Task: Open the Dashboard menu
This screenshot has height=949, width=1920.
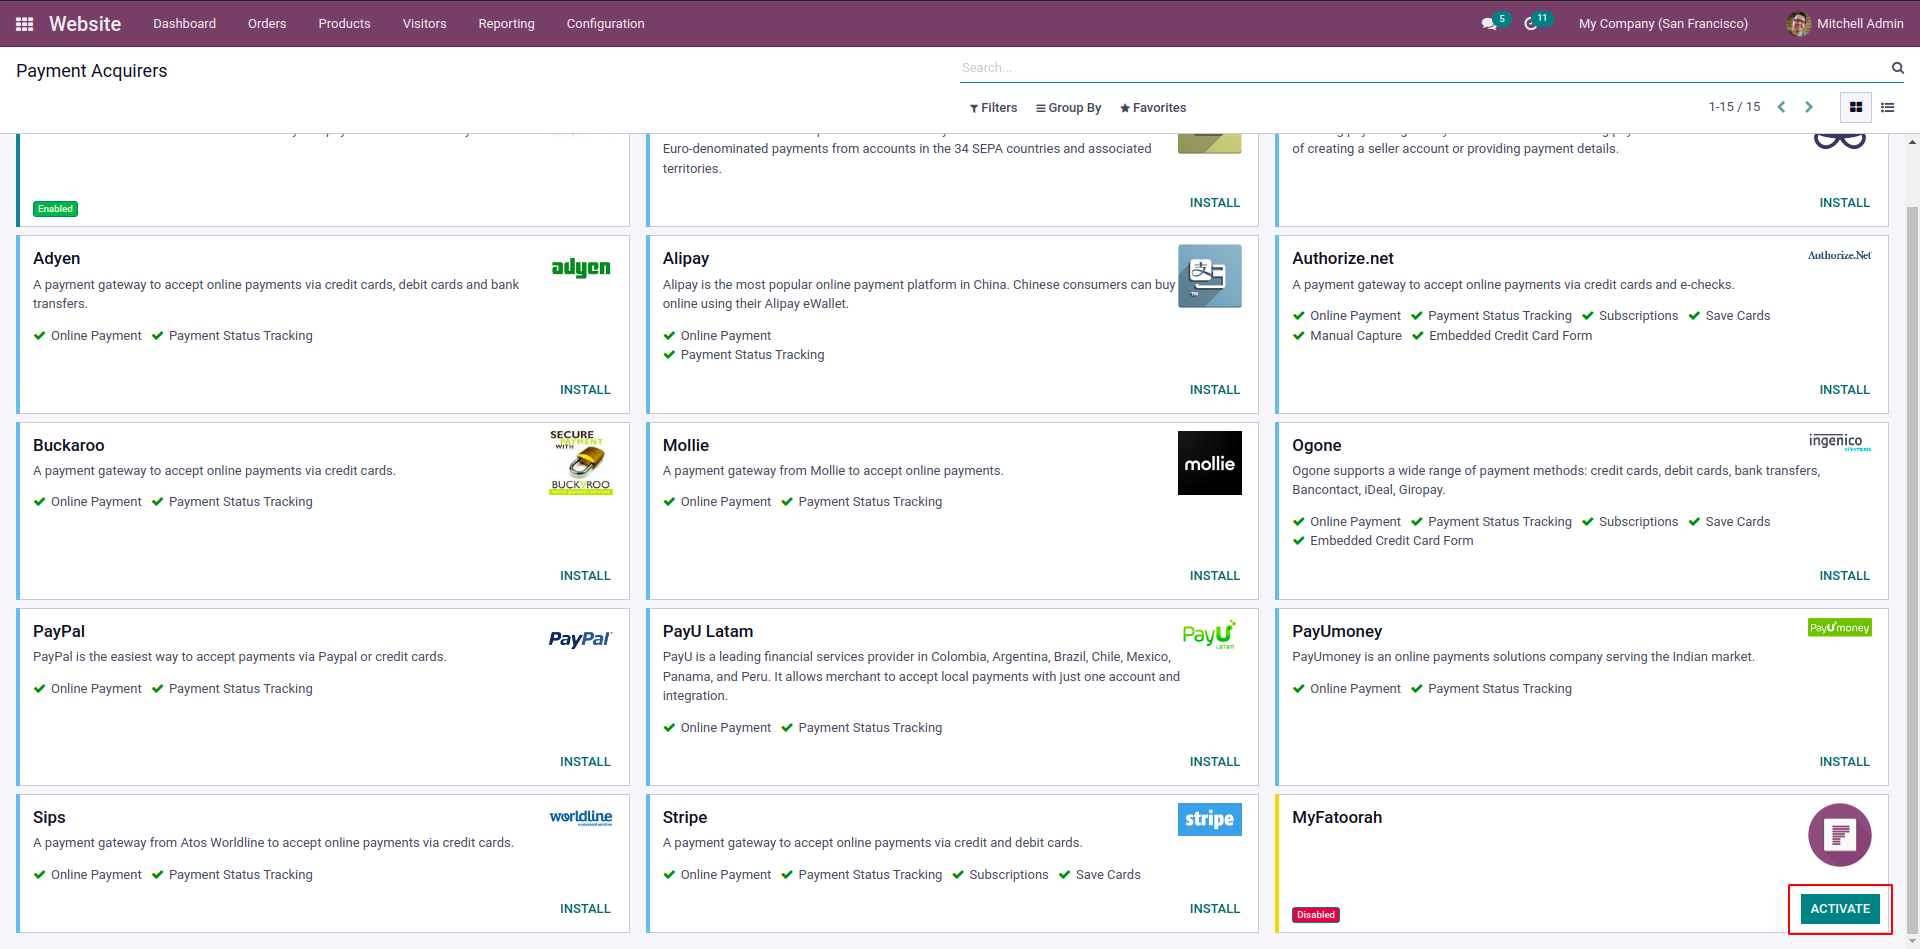Action: click(184, 24)
